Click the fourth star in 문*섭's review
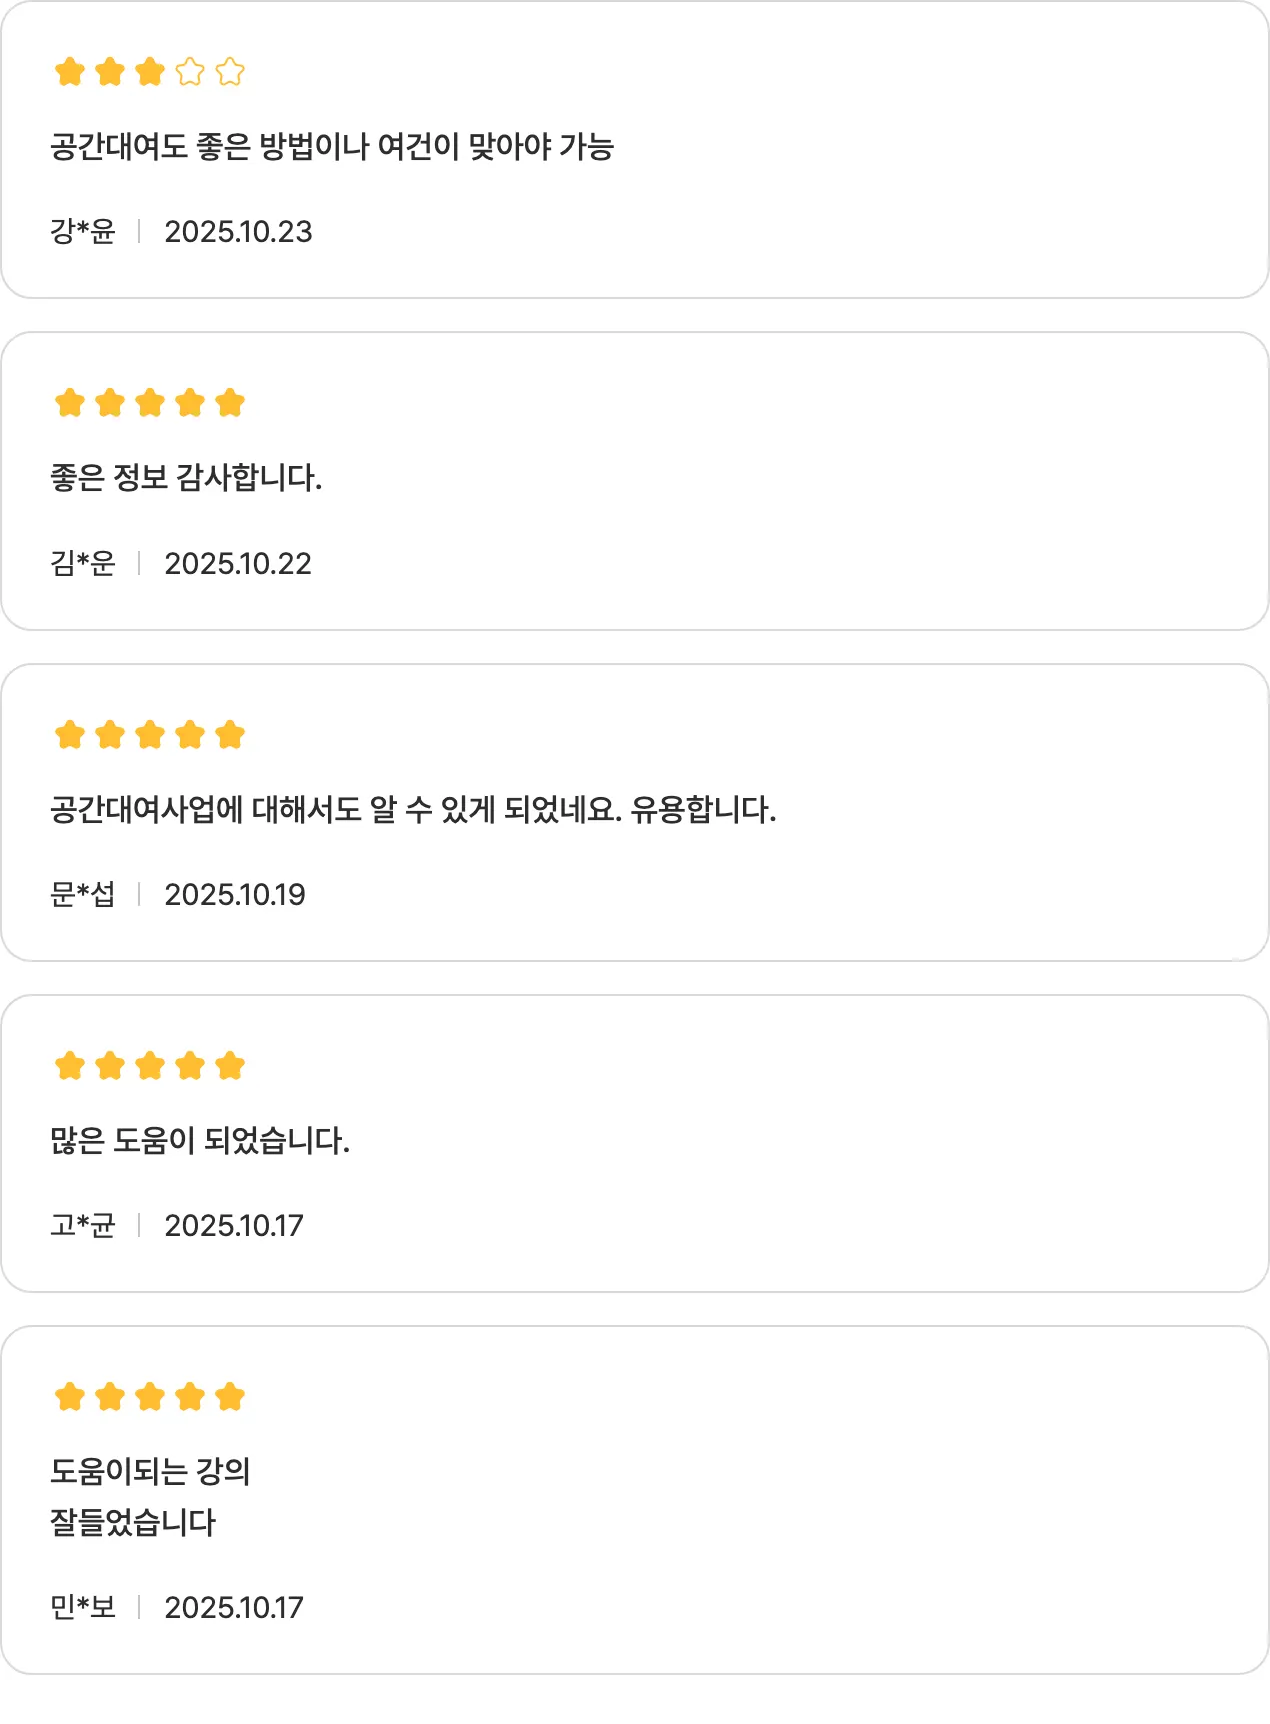The image size is (1270, 1724). 190,735
